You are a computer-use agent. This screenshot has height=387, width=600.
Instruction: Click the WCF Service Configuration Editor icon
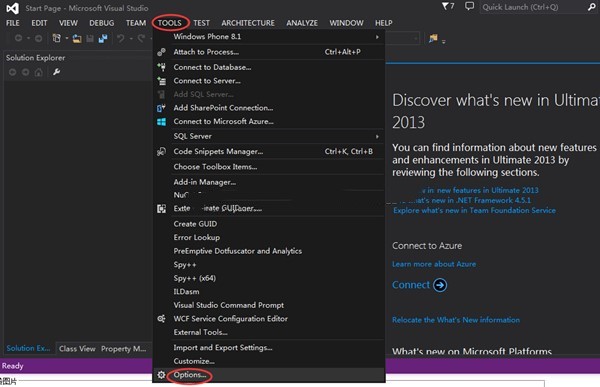point(161,318)
